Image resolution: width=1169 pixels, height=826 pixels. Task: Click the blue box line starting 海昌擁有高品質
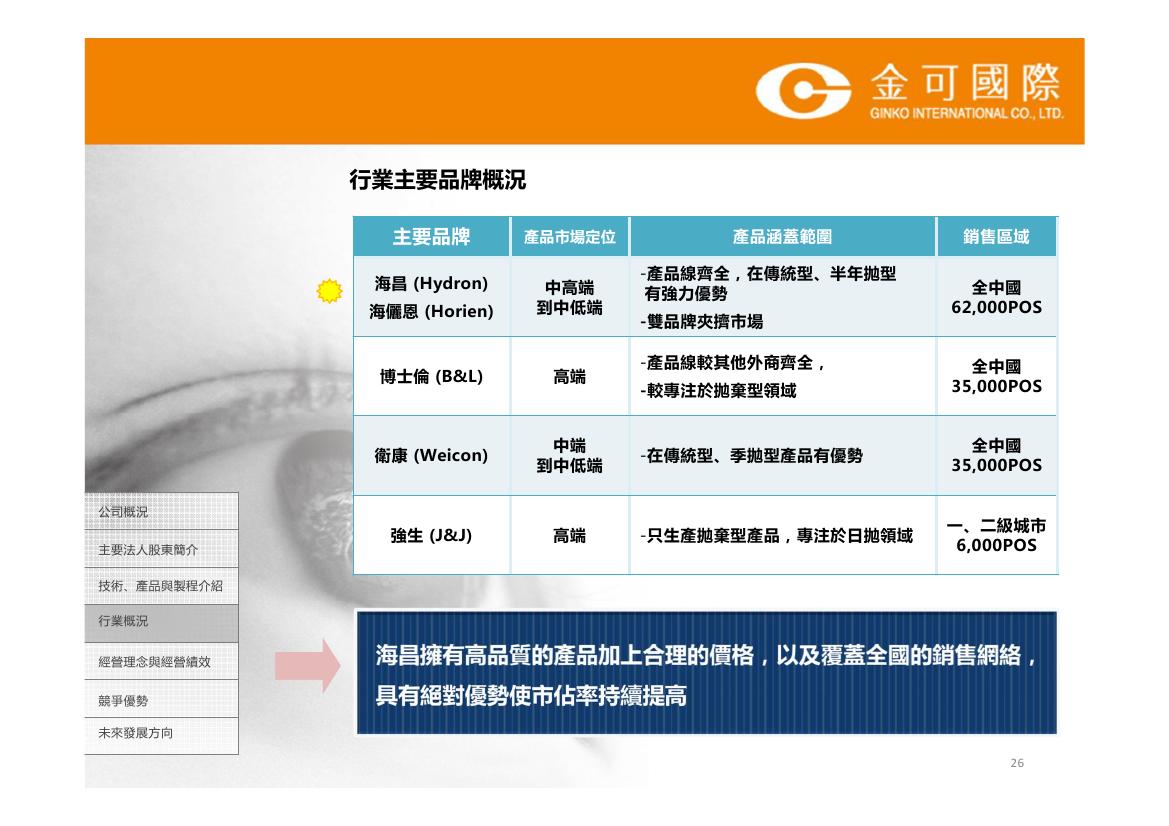tap(706, 655)
